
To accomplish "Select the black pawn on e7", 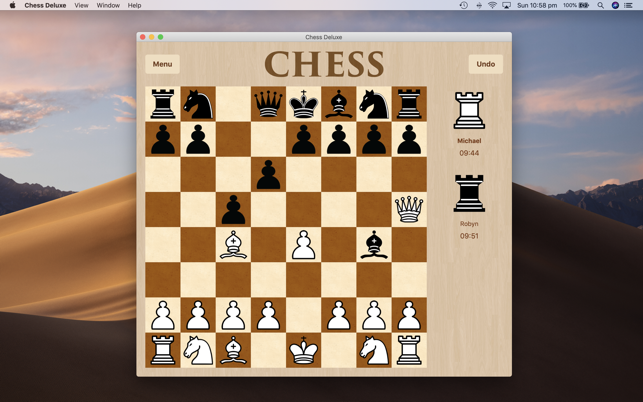I will [303, 139].
